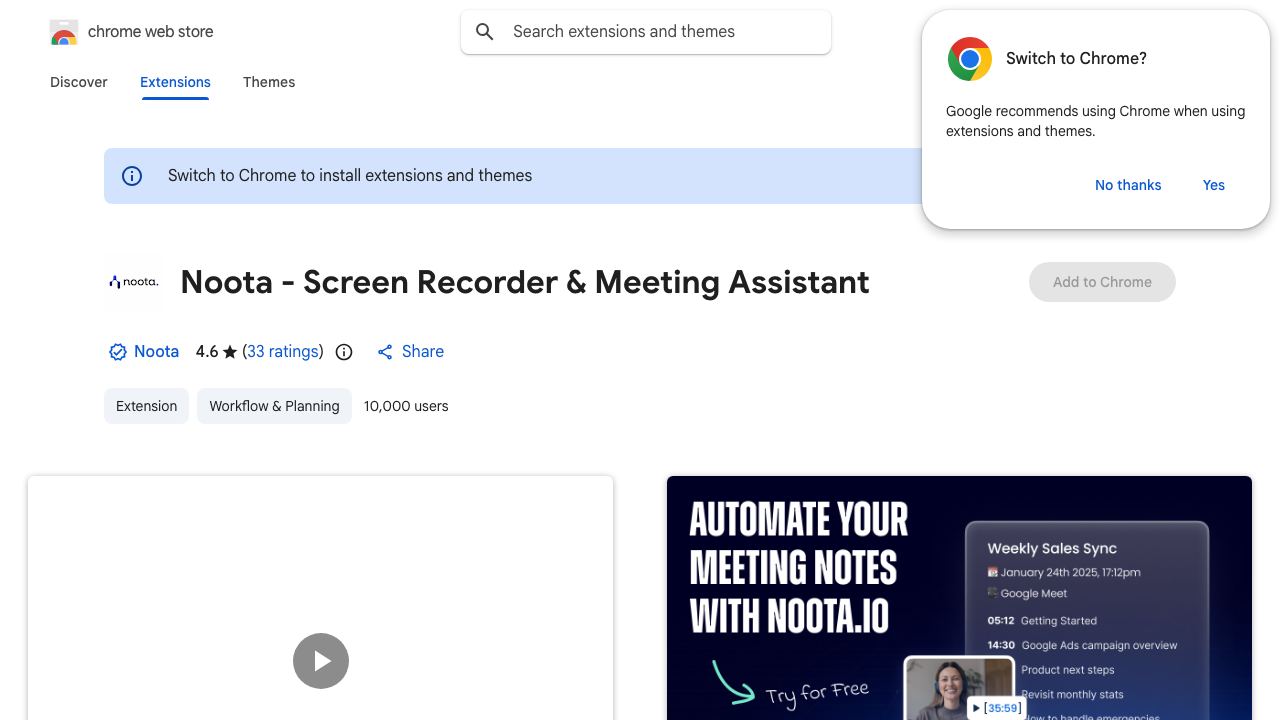Screen dimensions: 1280x720
Task: Open the Noota publisher link
Action: click(x=156, y=352)
